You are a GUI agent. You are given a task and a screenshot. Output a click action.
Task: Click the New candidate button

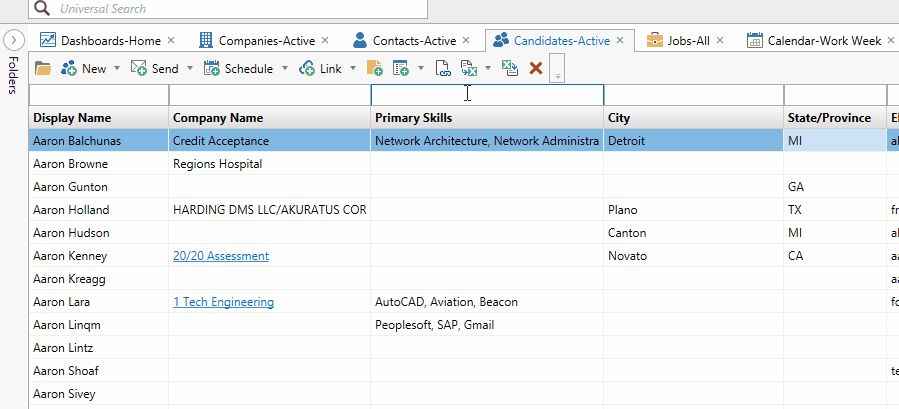click(x=84, y=69)
